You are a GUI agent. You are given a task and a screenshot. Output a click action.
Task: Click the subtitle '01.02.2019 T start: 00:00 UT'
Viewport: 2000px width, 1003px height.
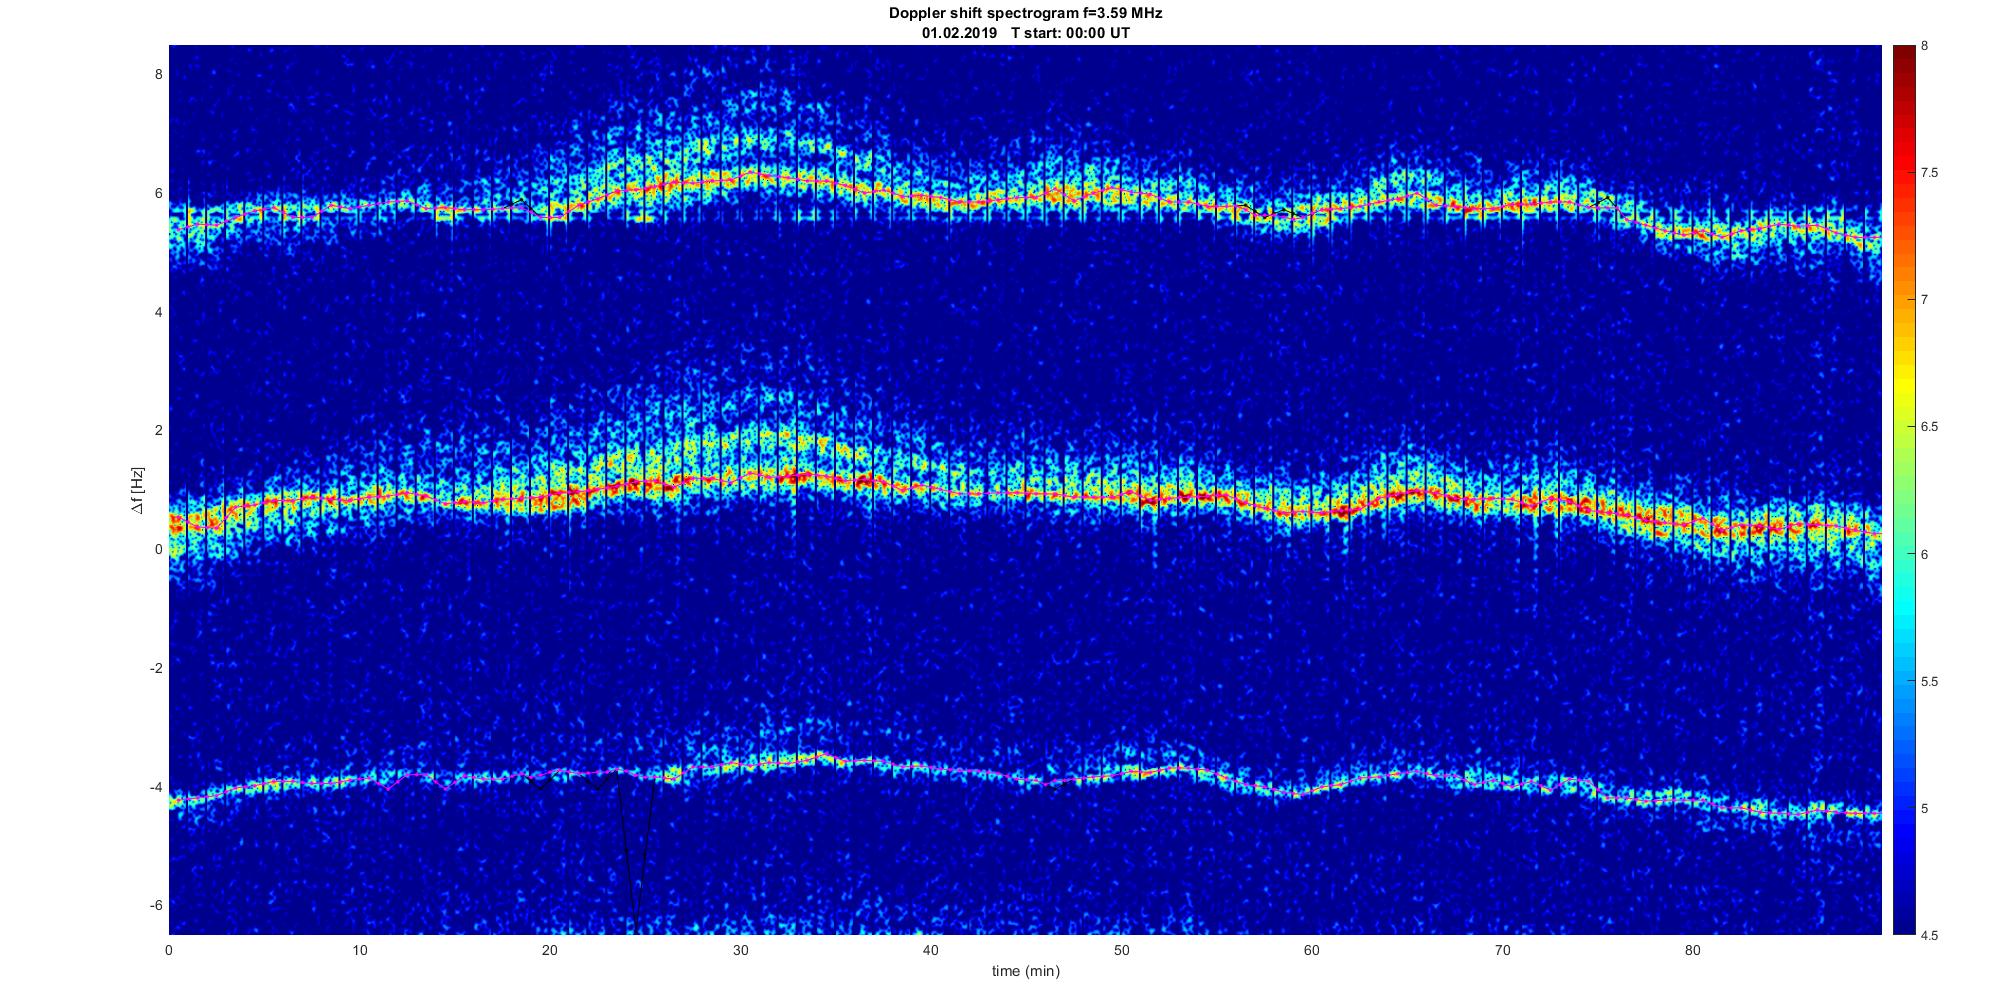[x=1026, y=33]
